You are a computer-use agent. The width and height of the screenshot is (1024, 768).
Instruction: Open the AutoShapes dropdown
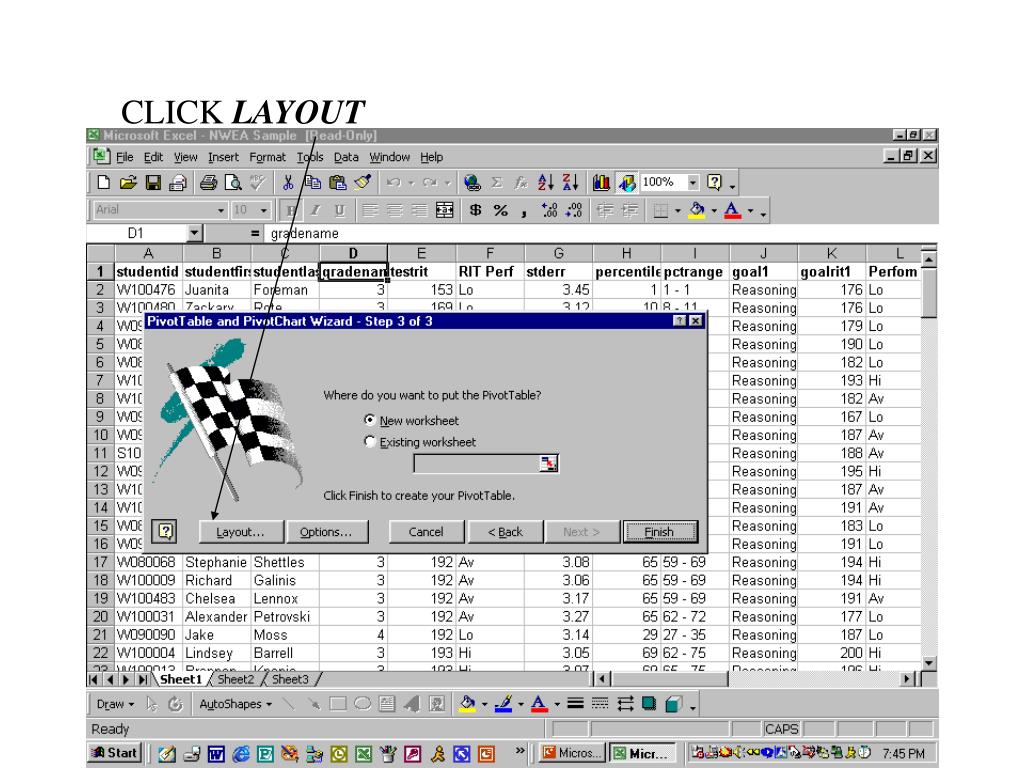pyautogui.click(x=235, y=704)
